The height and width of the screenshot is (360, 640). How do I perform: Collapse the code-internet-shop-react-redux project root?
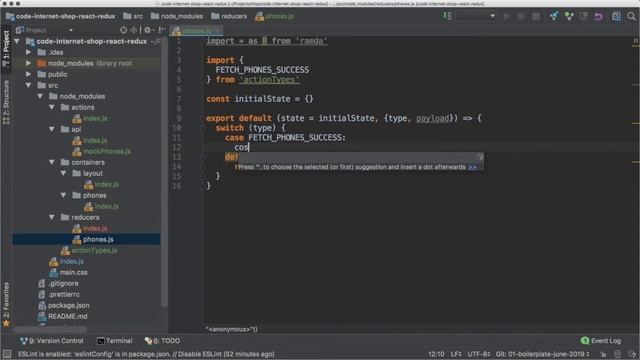[17, 41]
